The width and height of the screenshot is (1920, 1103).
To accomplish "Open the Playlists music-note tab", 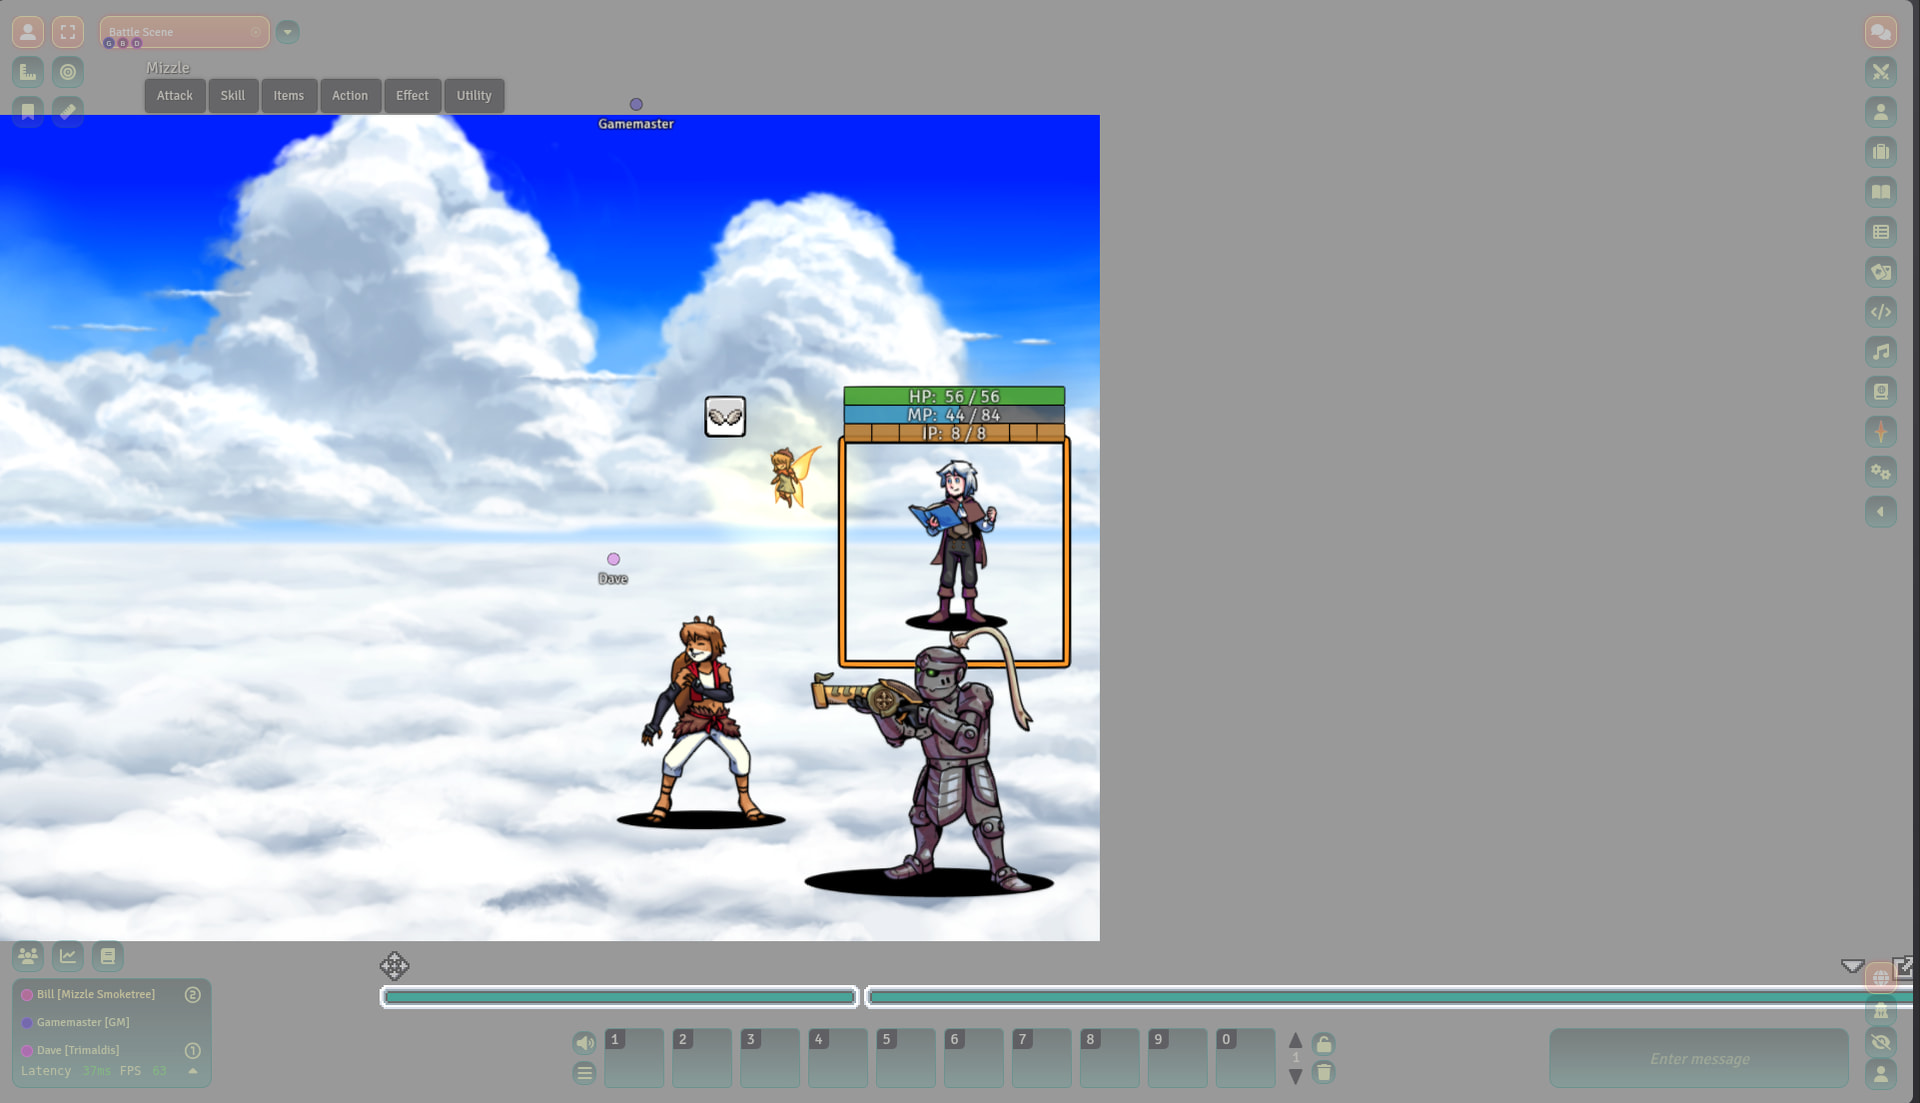I will [x=1880, y=352].
